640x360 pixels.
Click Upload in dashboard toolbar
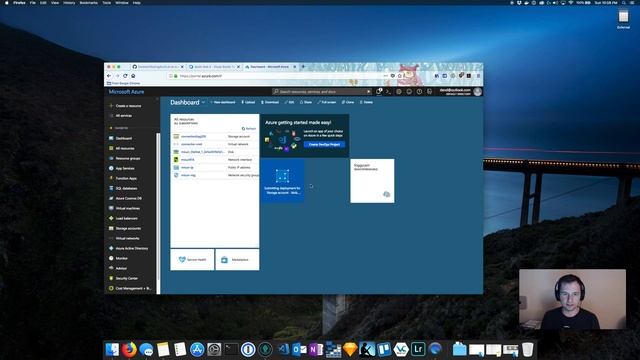tap(248, 102)
